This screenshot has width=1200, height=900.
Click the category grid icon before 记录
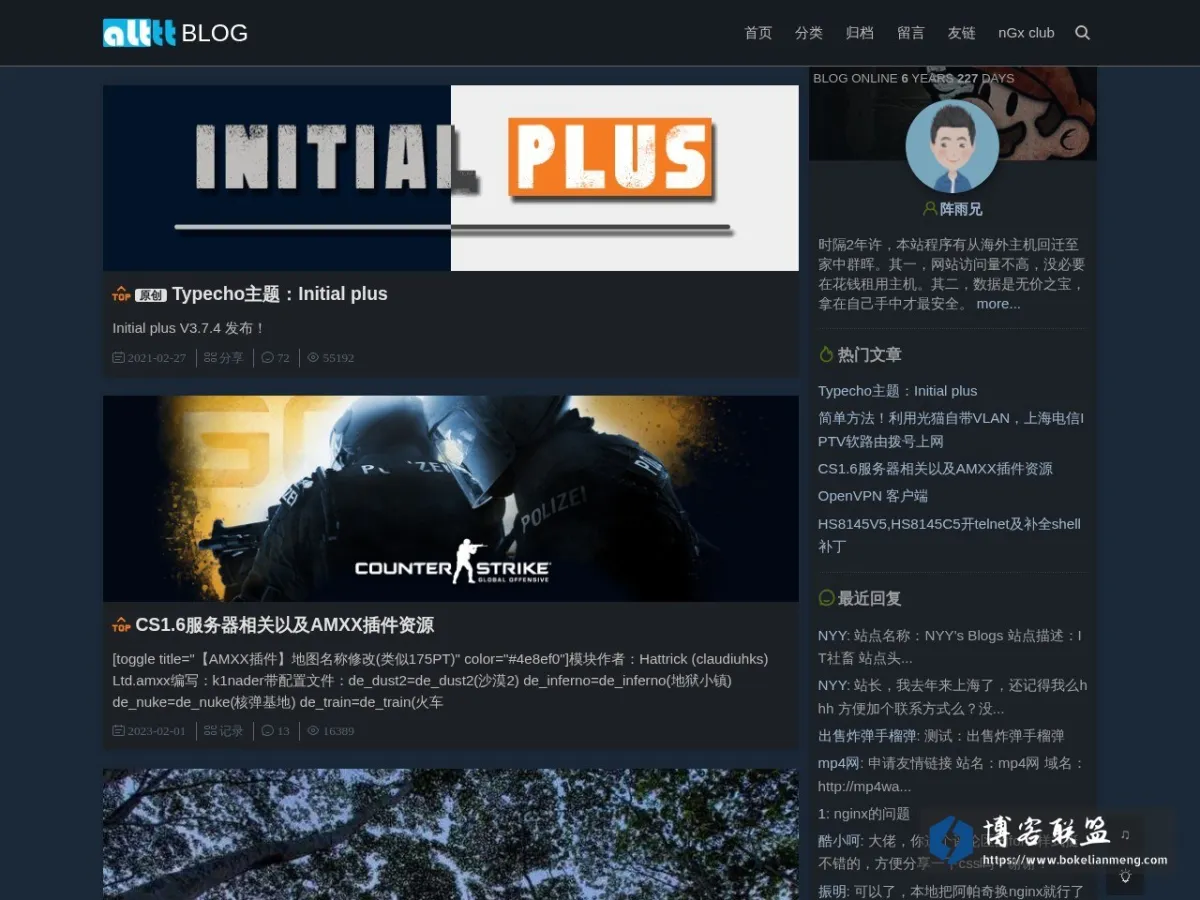[210, 730]
